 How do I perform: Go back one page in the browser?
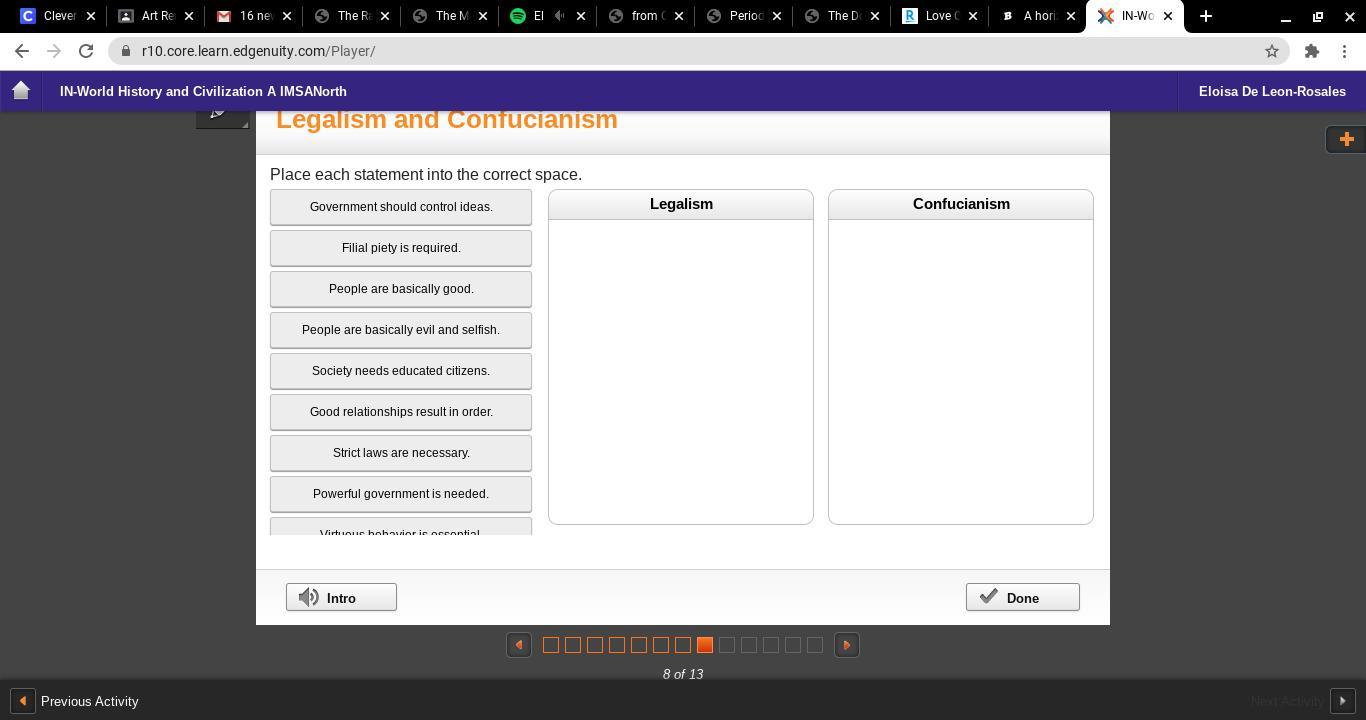point(22,51)
